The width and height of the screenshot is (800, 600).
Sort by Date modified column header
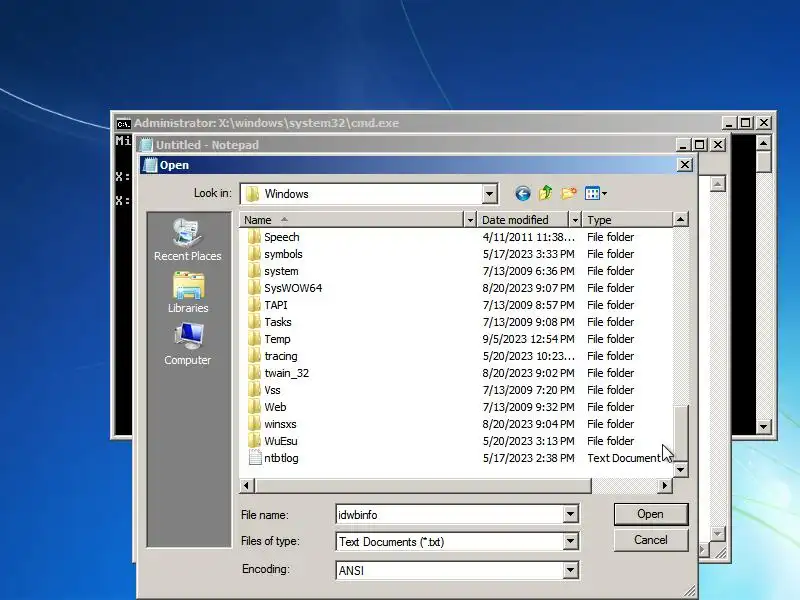[x=523, y=220]
